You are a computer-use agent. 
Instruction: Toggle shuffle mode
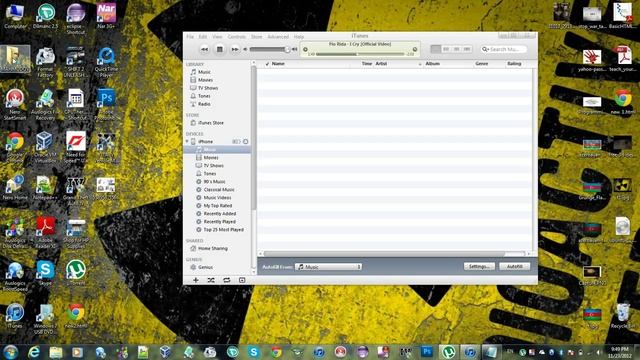(x=211, y=280)
